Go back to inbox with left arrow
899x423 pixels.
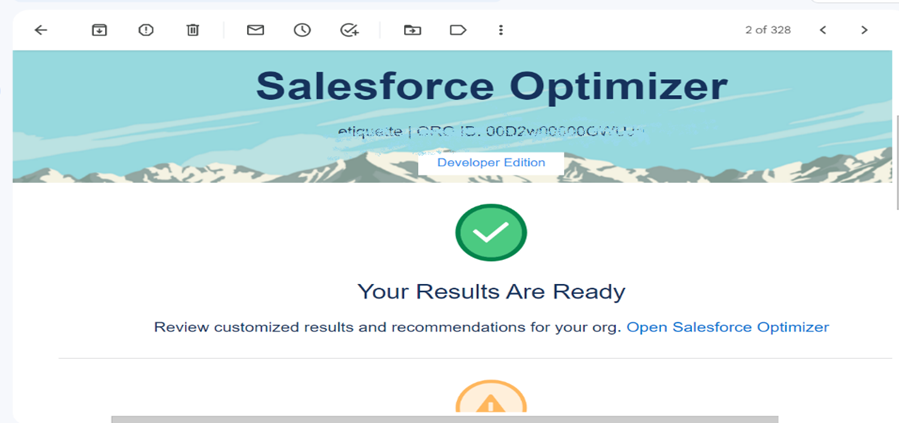pyautogui.click(x=41, y=30)
